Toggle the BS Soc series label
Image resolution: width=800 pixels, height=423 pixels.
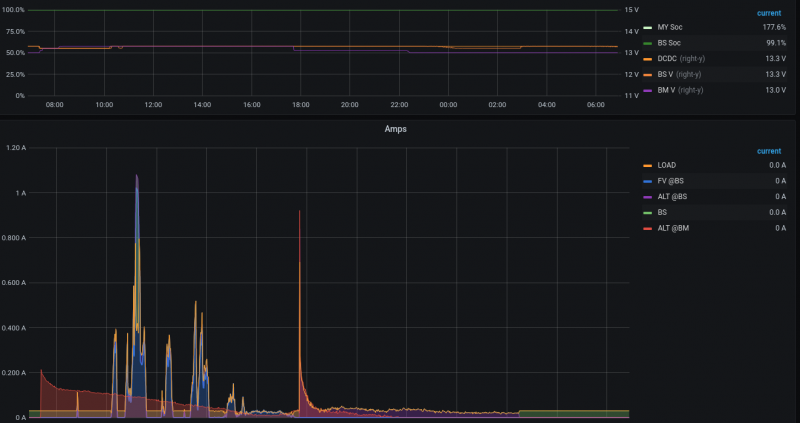670,44
